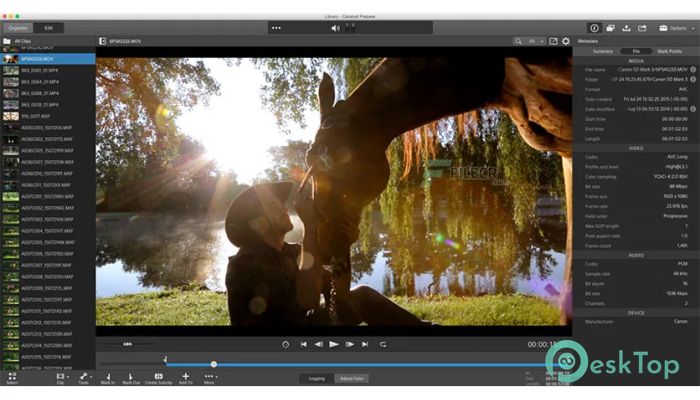
Task: Open the Options dropdown menu
Action: click(x=677, y=28)
